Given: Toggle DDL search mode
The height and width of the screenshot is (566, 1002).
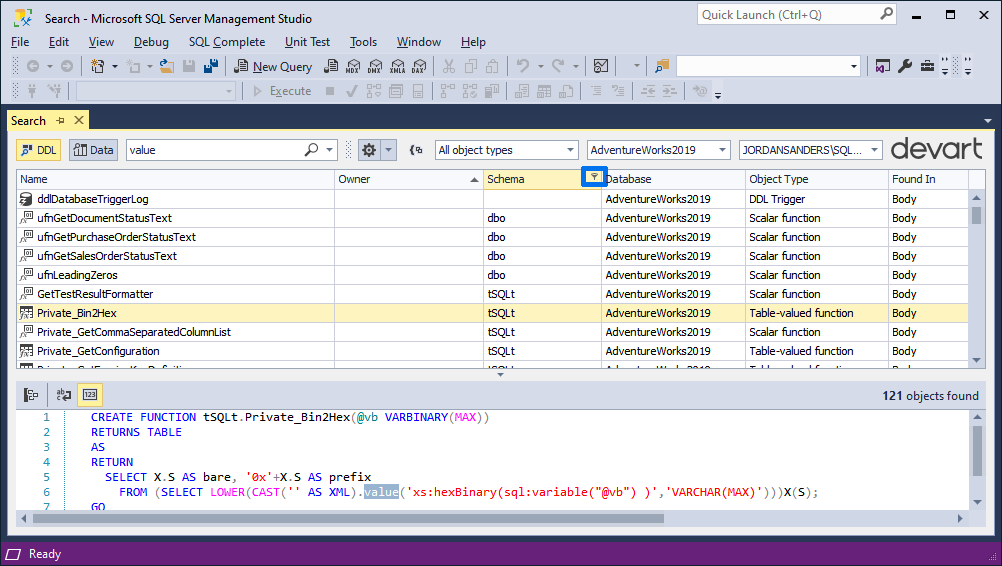Looking at the screenshot, I should (x=38, y=150).
